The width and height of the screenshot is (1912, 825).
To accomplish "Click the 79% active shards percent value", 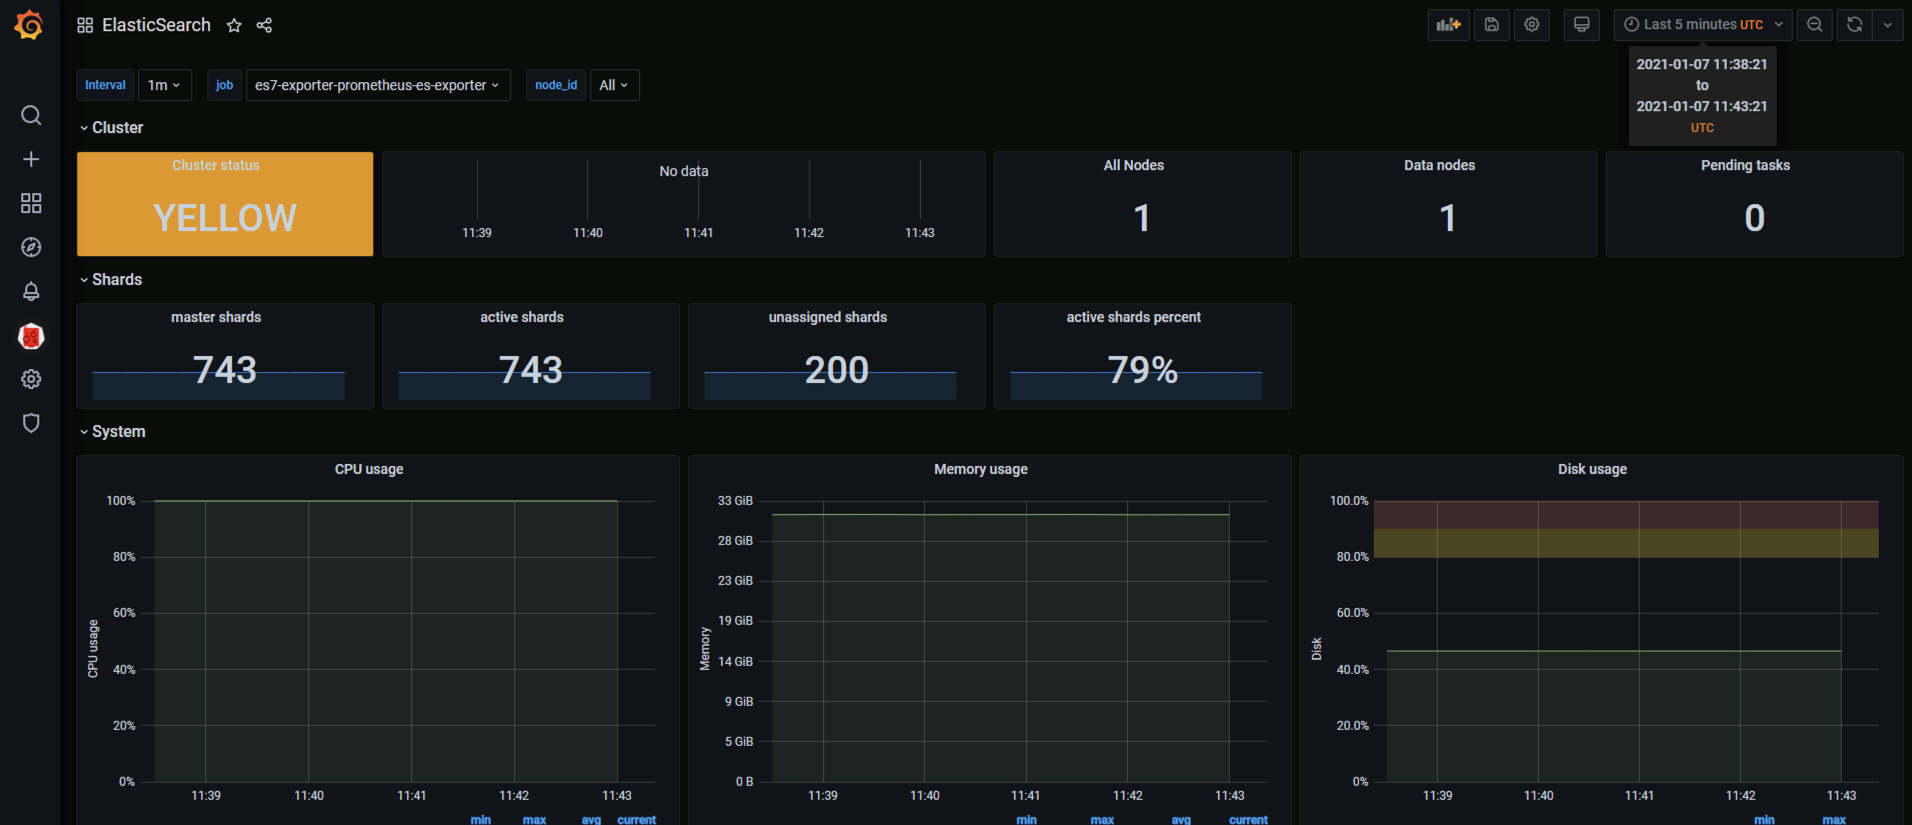I will [x=1143, y=370].
